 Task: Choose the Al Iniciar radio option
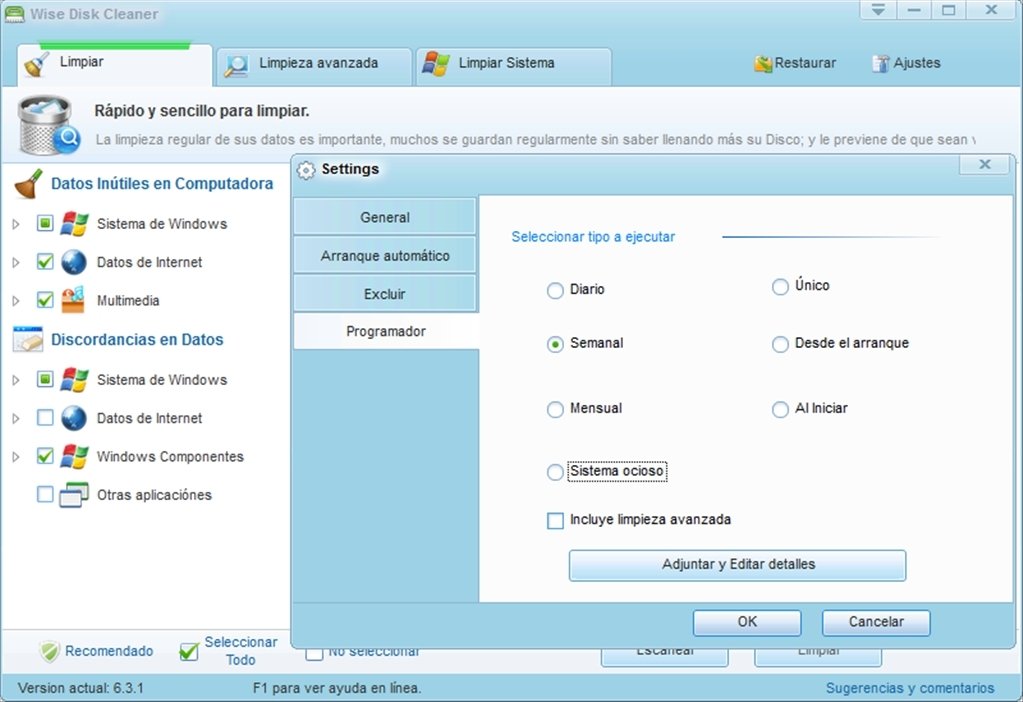(x=780, y=410)
